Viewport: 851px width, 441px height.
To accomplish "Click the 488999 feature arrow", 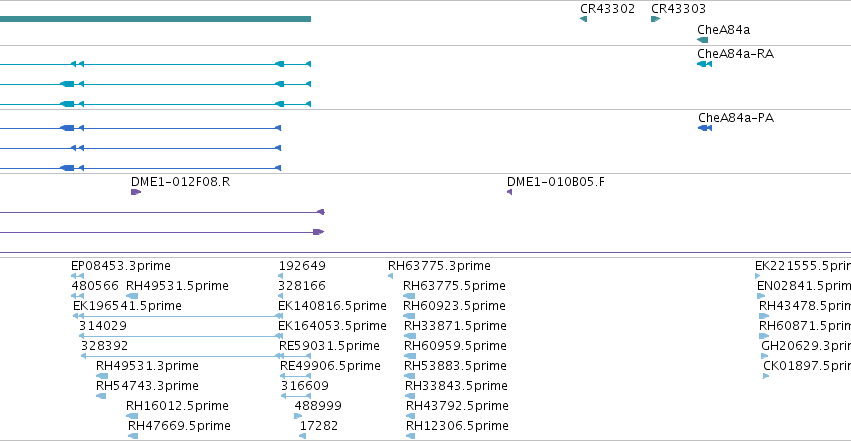I will pos(298,416).
